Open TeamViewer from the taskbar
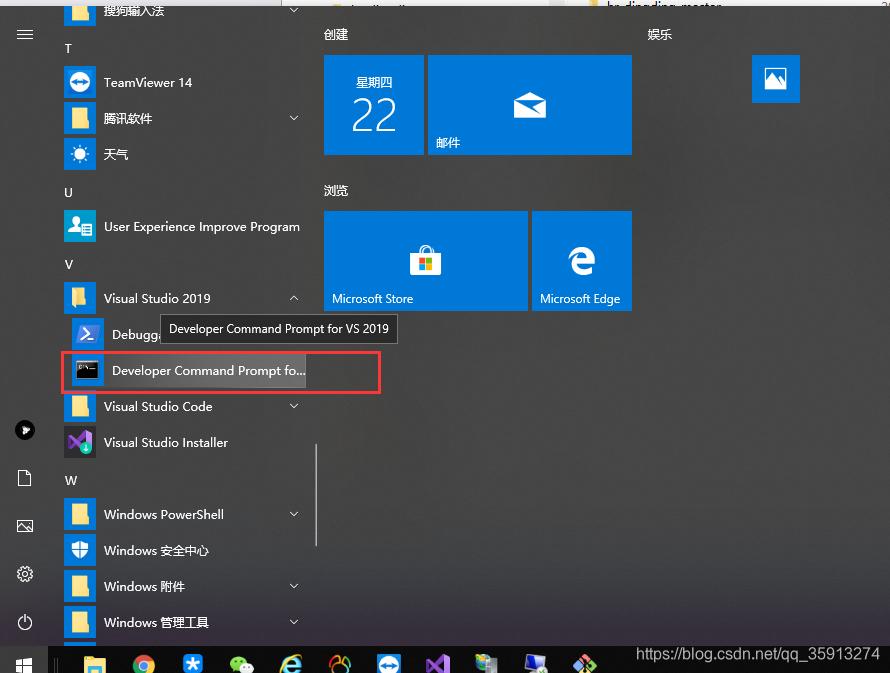This screenshot has height=673, width=890. [x=389, y=664]
